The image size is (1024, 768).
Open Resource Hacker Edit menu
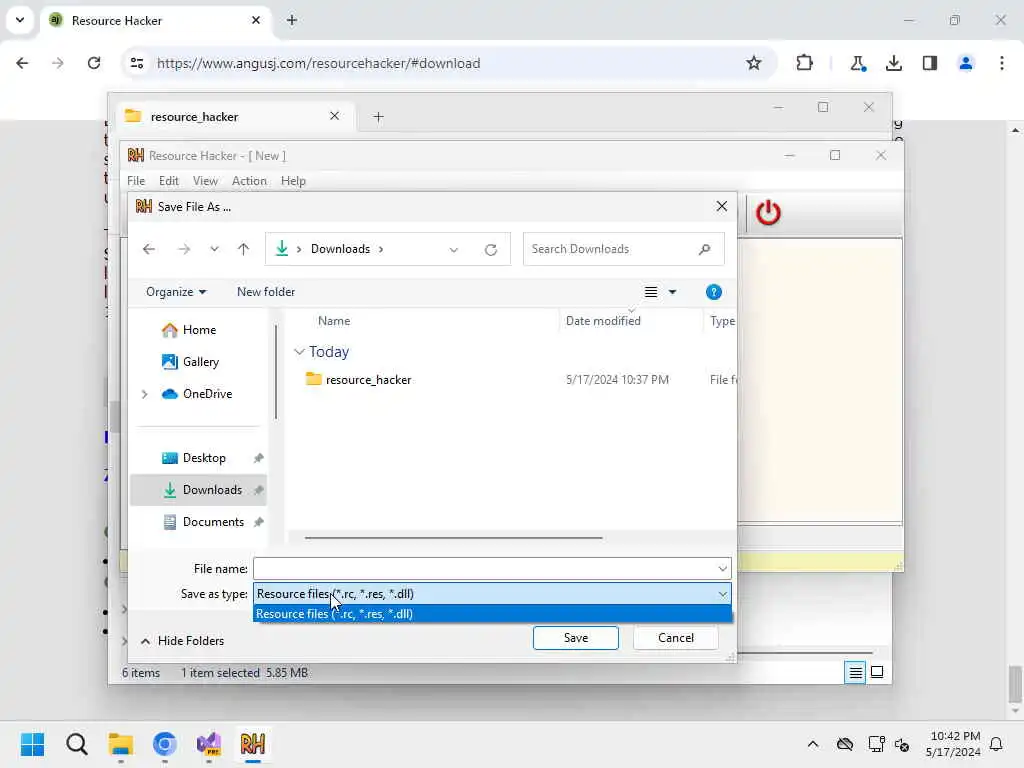(x=168, y=181)
